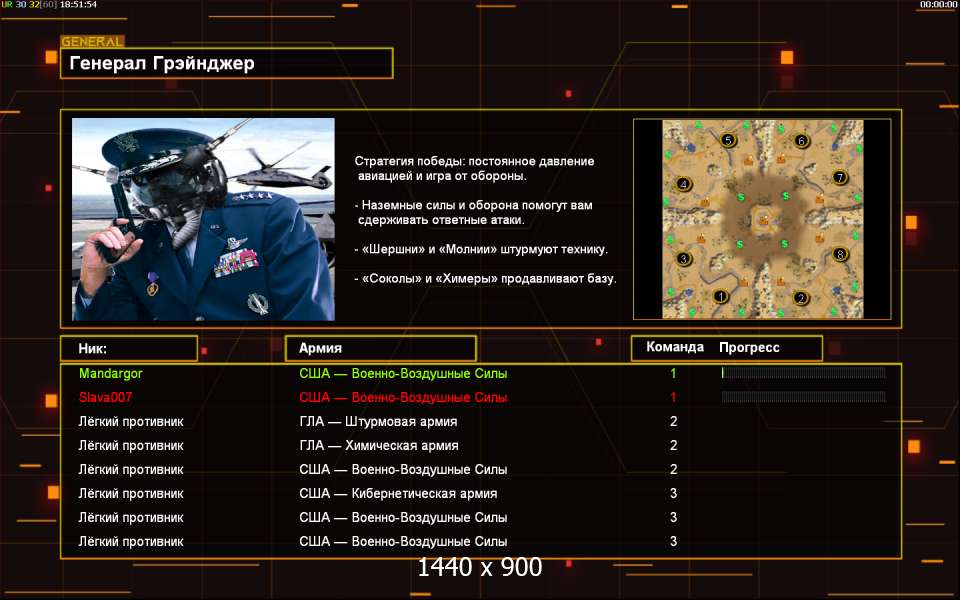Choose start position marker 4 on the map
960x600 pixels.
tap(684, 184)
